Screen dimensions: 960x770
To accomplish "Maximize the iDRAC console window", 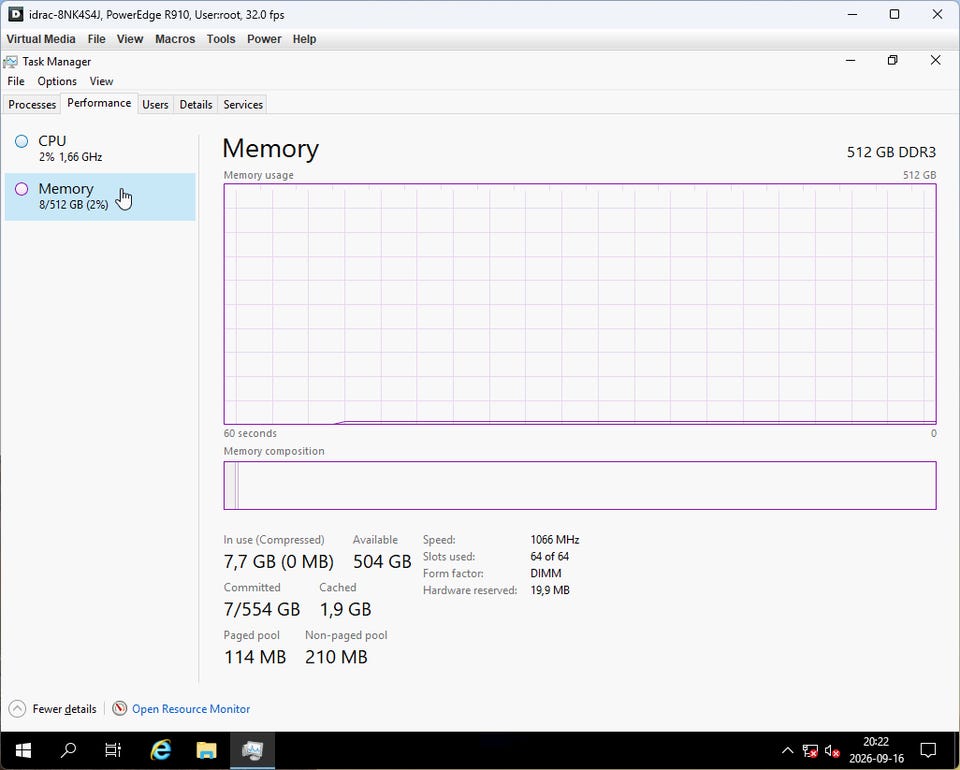I will (x=894, y=14).
